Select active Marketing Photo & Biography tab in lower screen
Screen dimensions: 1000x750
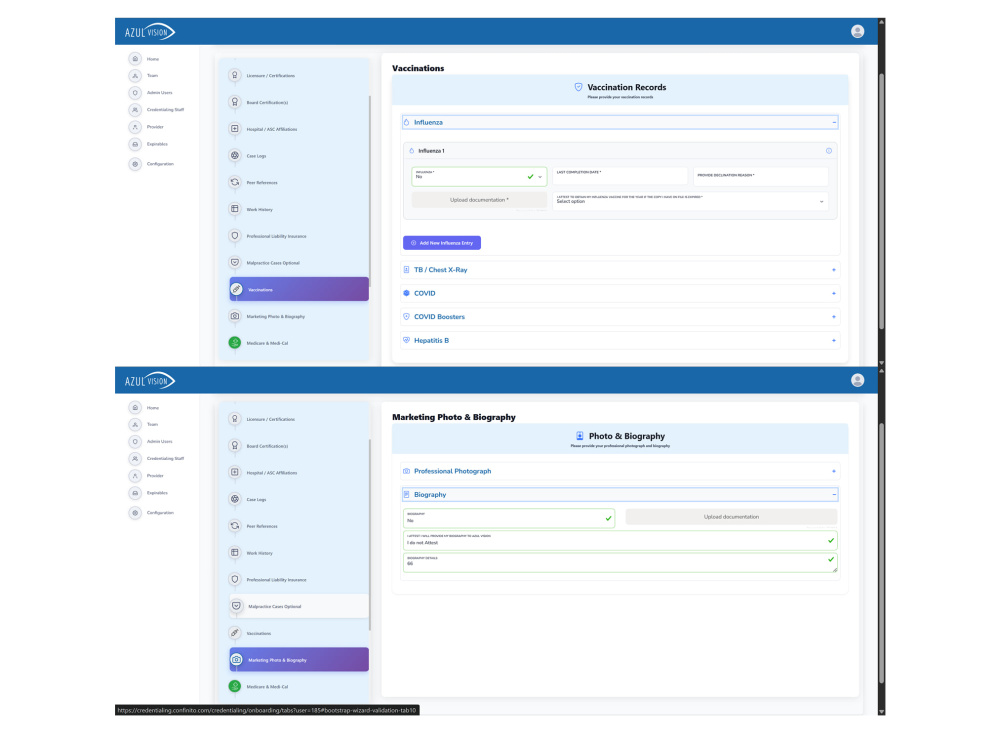coord(299,659)
